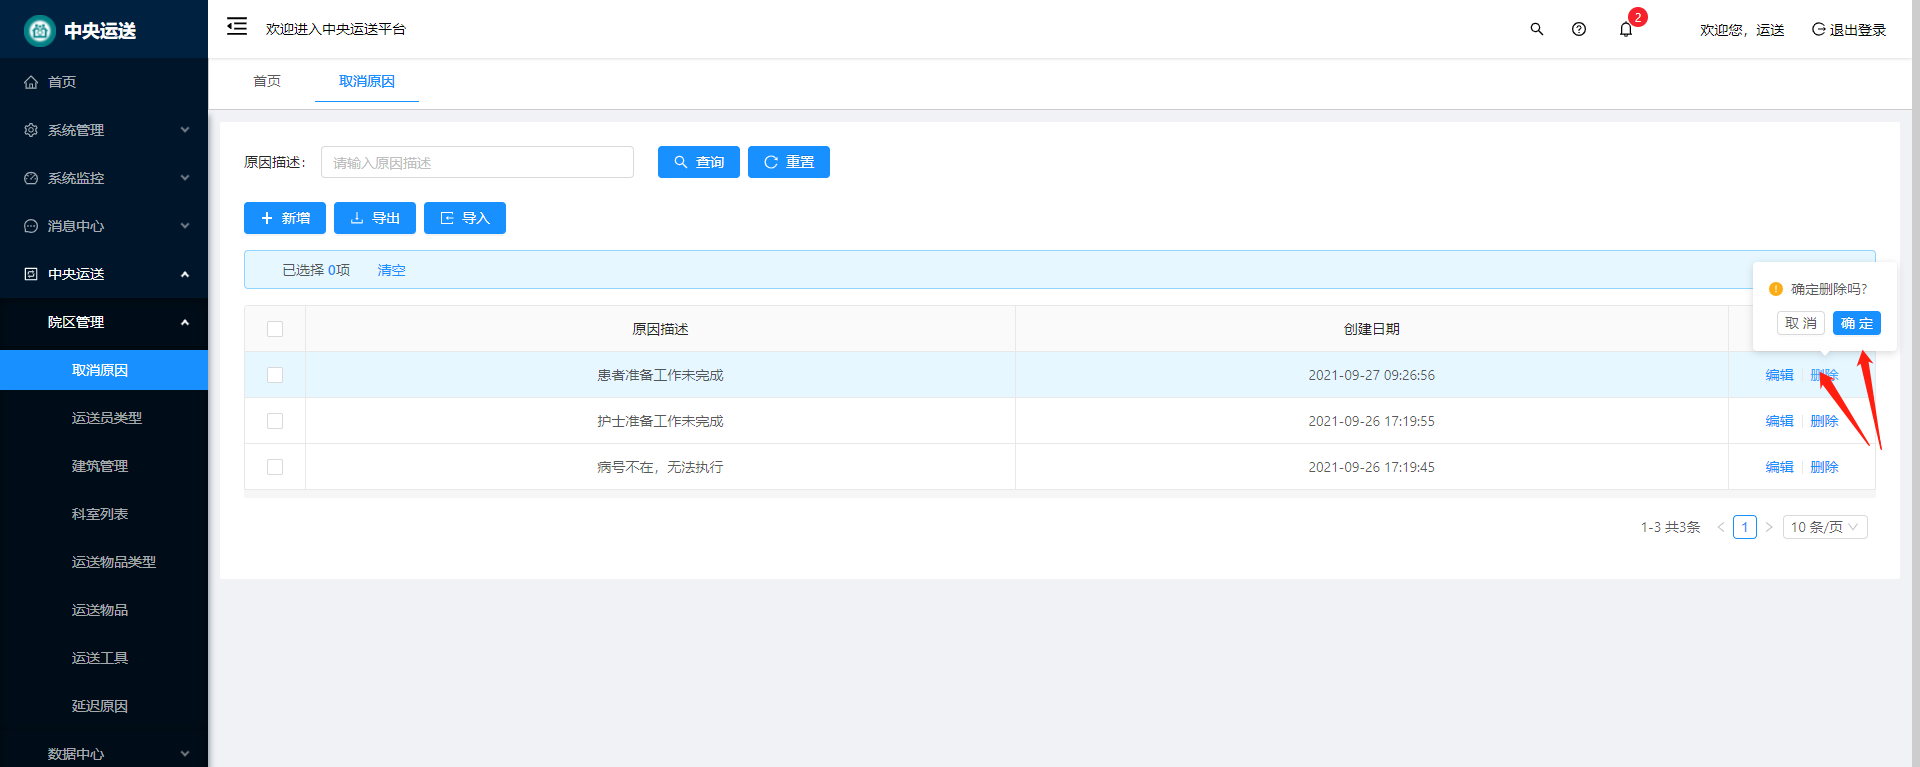
Task: Click the 重置 reset button
Action: tap(789, 162)
